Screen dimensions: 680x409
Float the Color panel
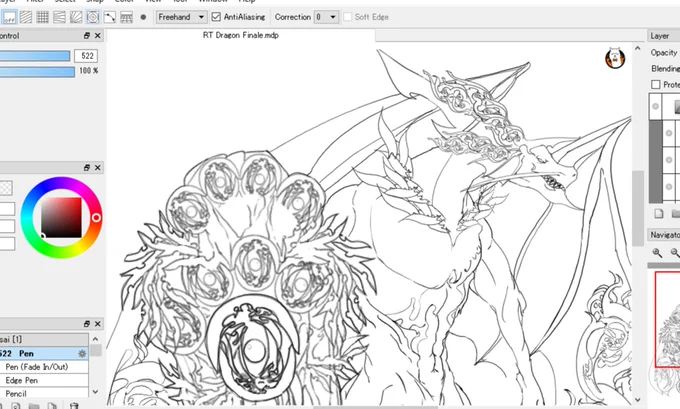[87, 167]
